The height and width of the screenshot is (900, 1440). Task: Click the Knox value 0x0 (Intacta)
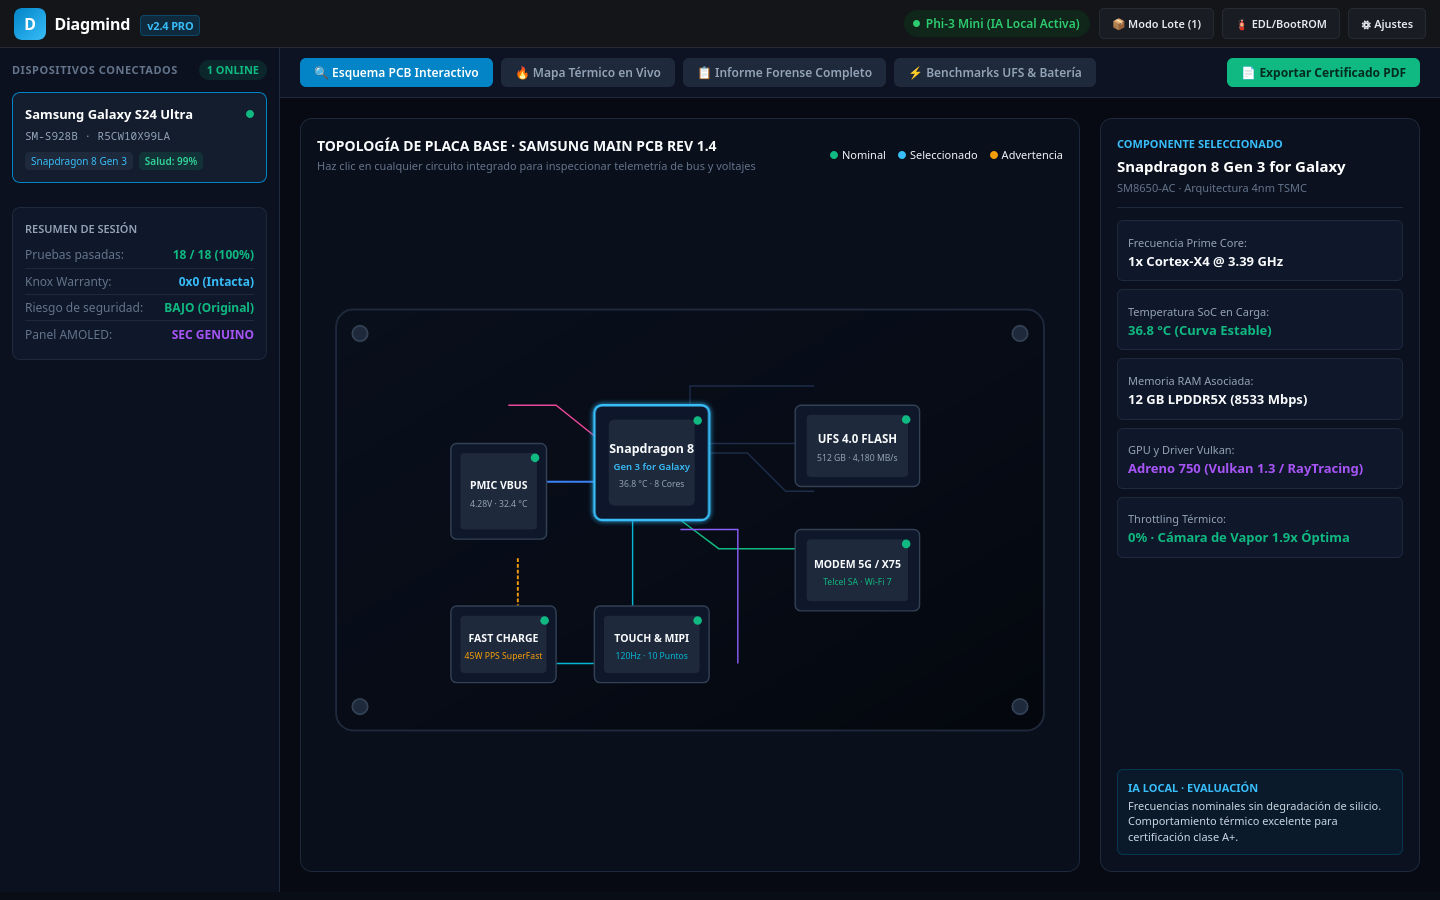tap(216, 282)
